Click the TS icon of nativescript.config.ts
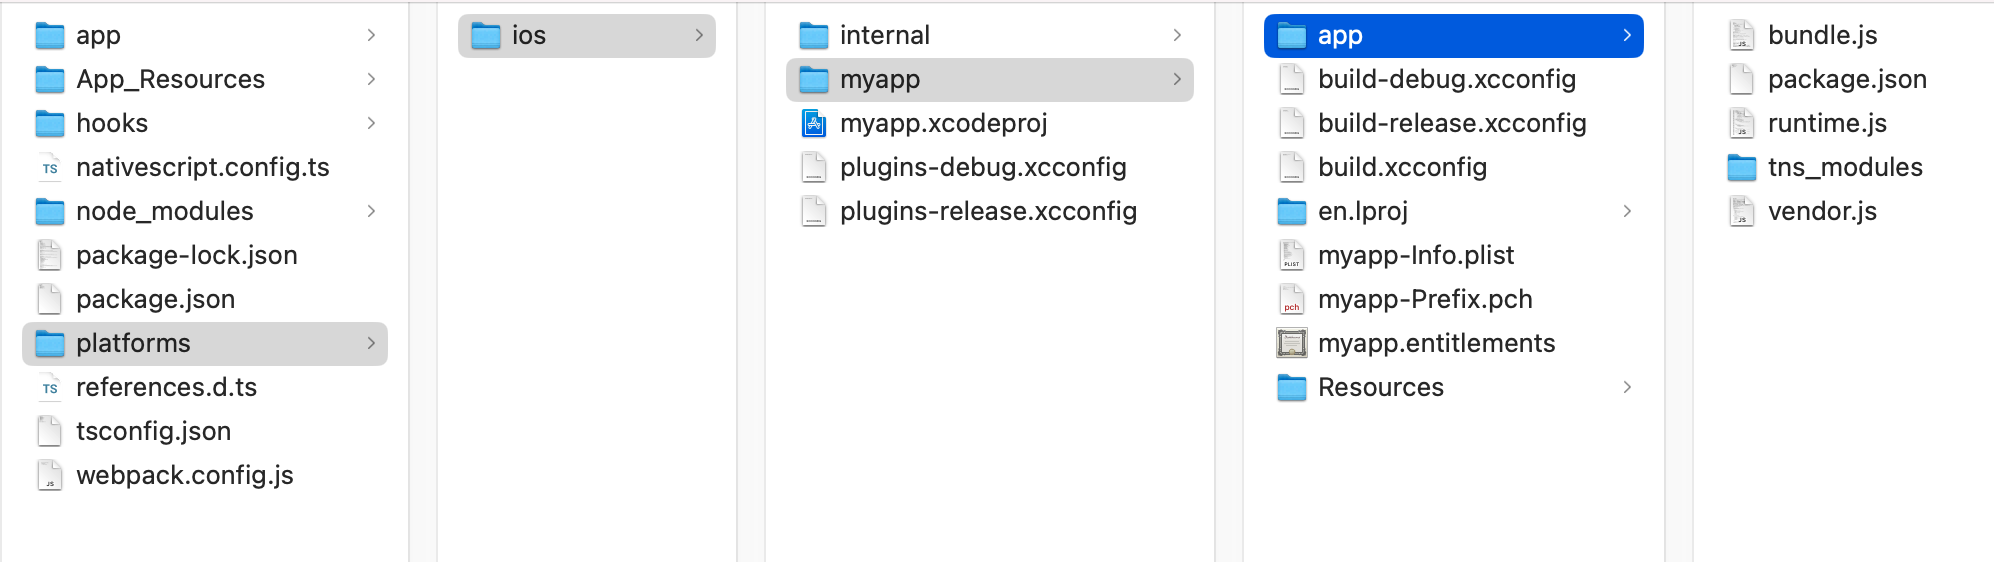1994x562 pixels. tap(50, 168)
